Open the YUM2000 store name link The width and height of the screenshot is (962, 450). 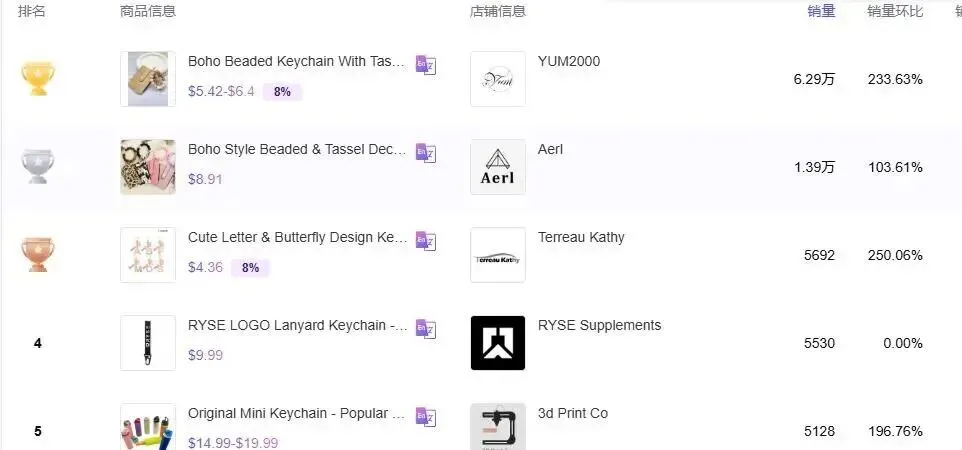point(569,62)
